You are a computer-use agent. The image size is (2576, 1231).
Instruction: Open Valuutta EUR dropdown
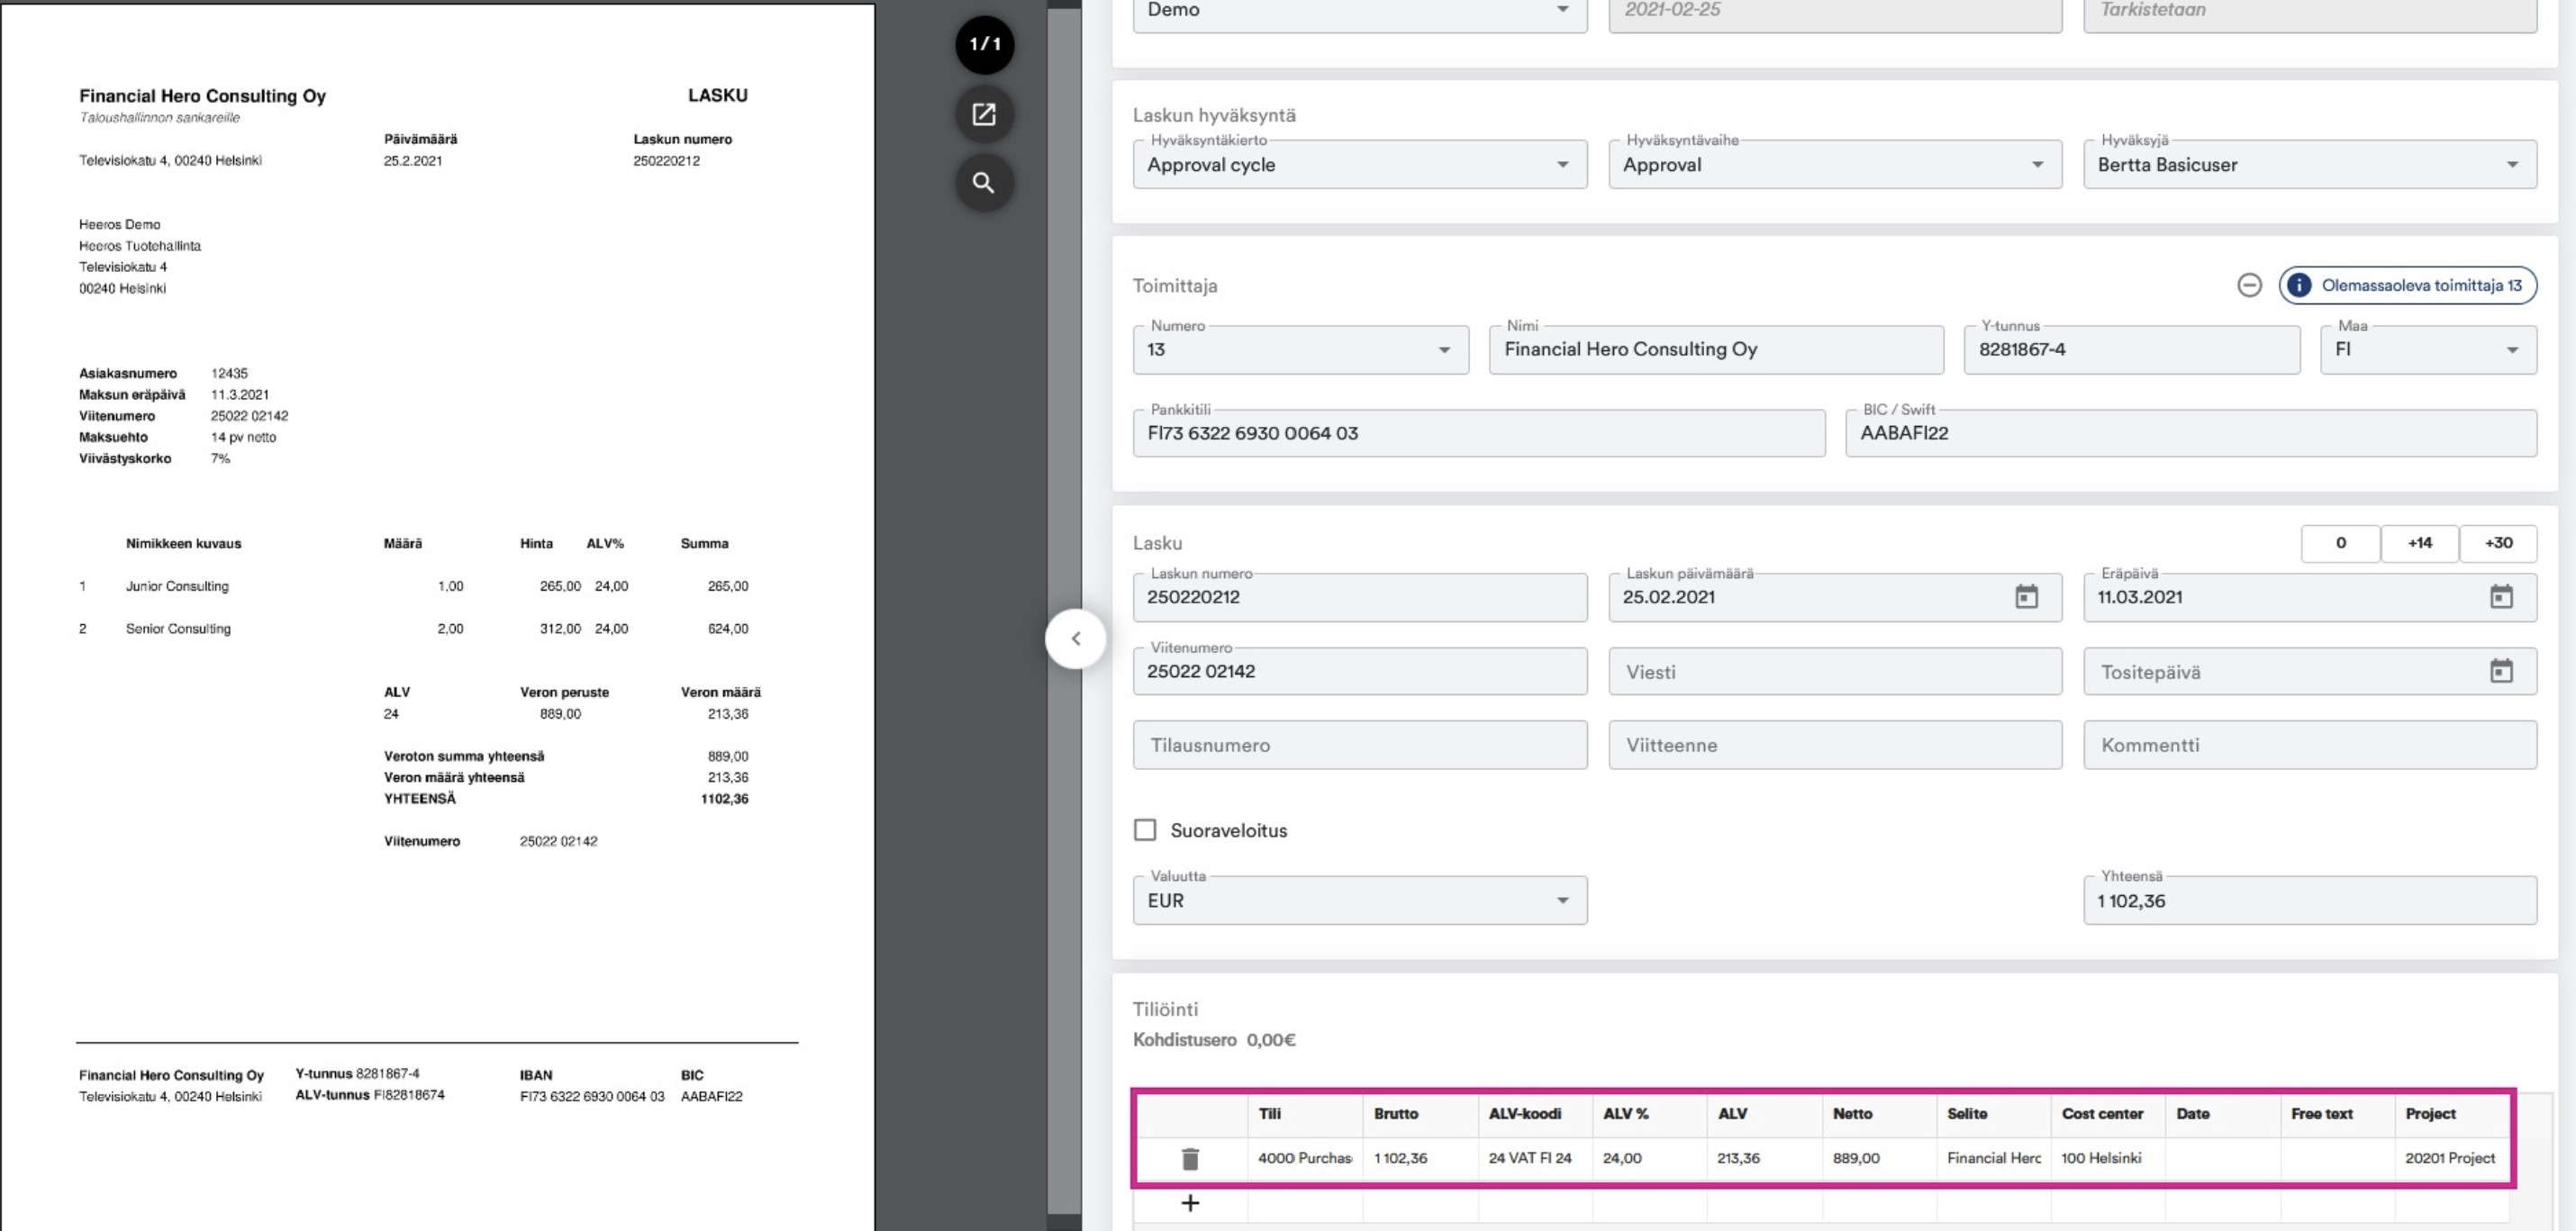[x=1359, y=900]
